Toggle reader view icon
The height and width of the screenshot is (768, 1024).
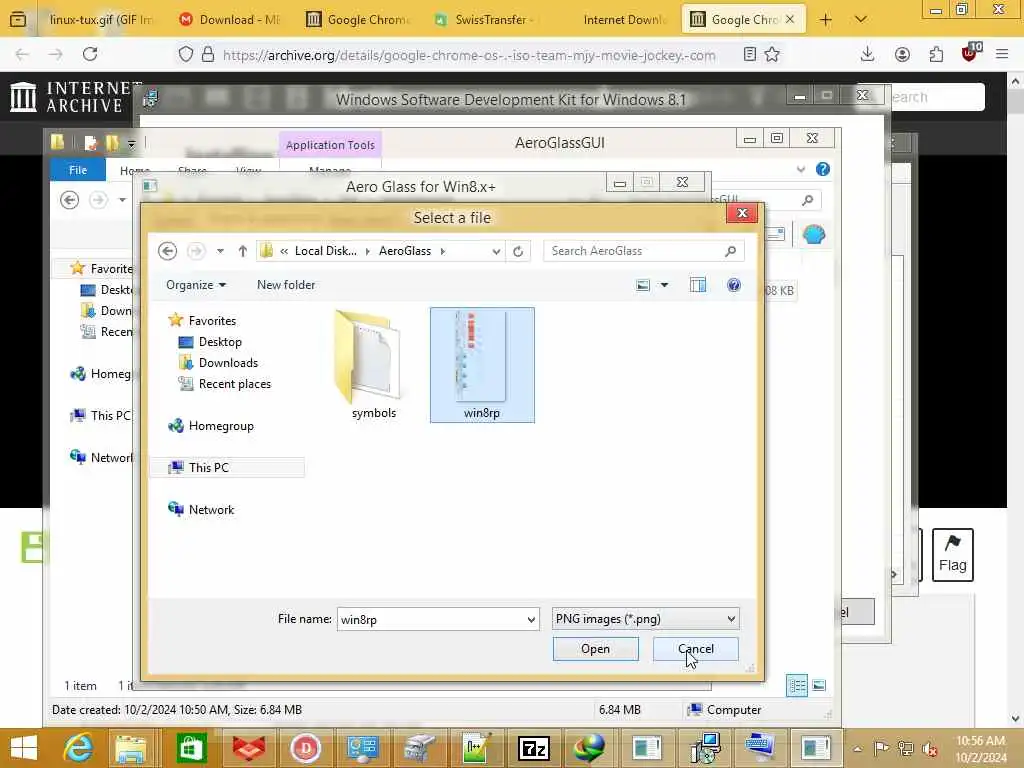[x=750, y=54]
